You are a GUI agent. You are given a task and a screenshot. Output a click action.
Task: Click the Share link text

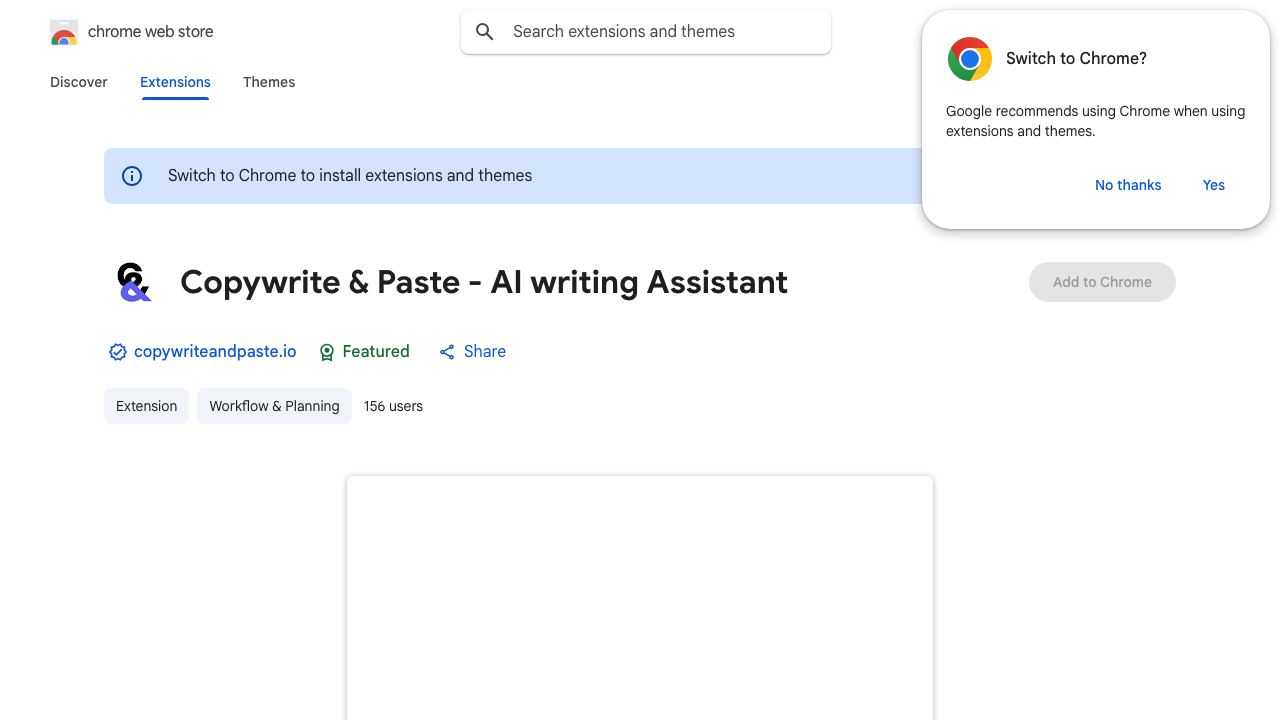[485, 352]
